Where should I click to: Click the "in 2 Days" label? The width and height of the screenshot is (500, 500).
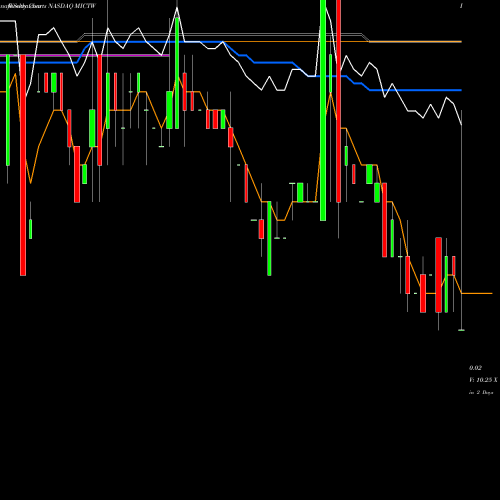481,392
